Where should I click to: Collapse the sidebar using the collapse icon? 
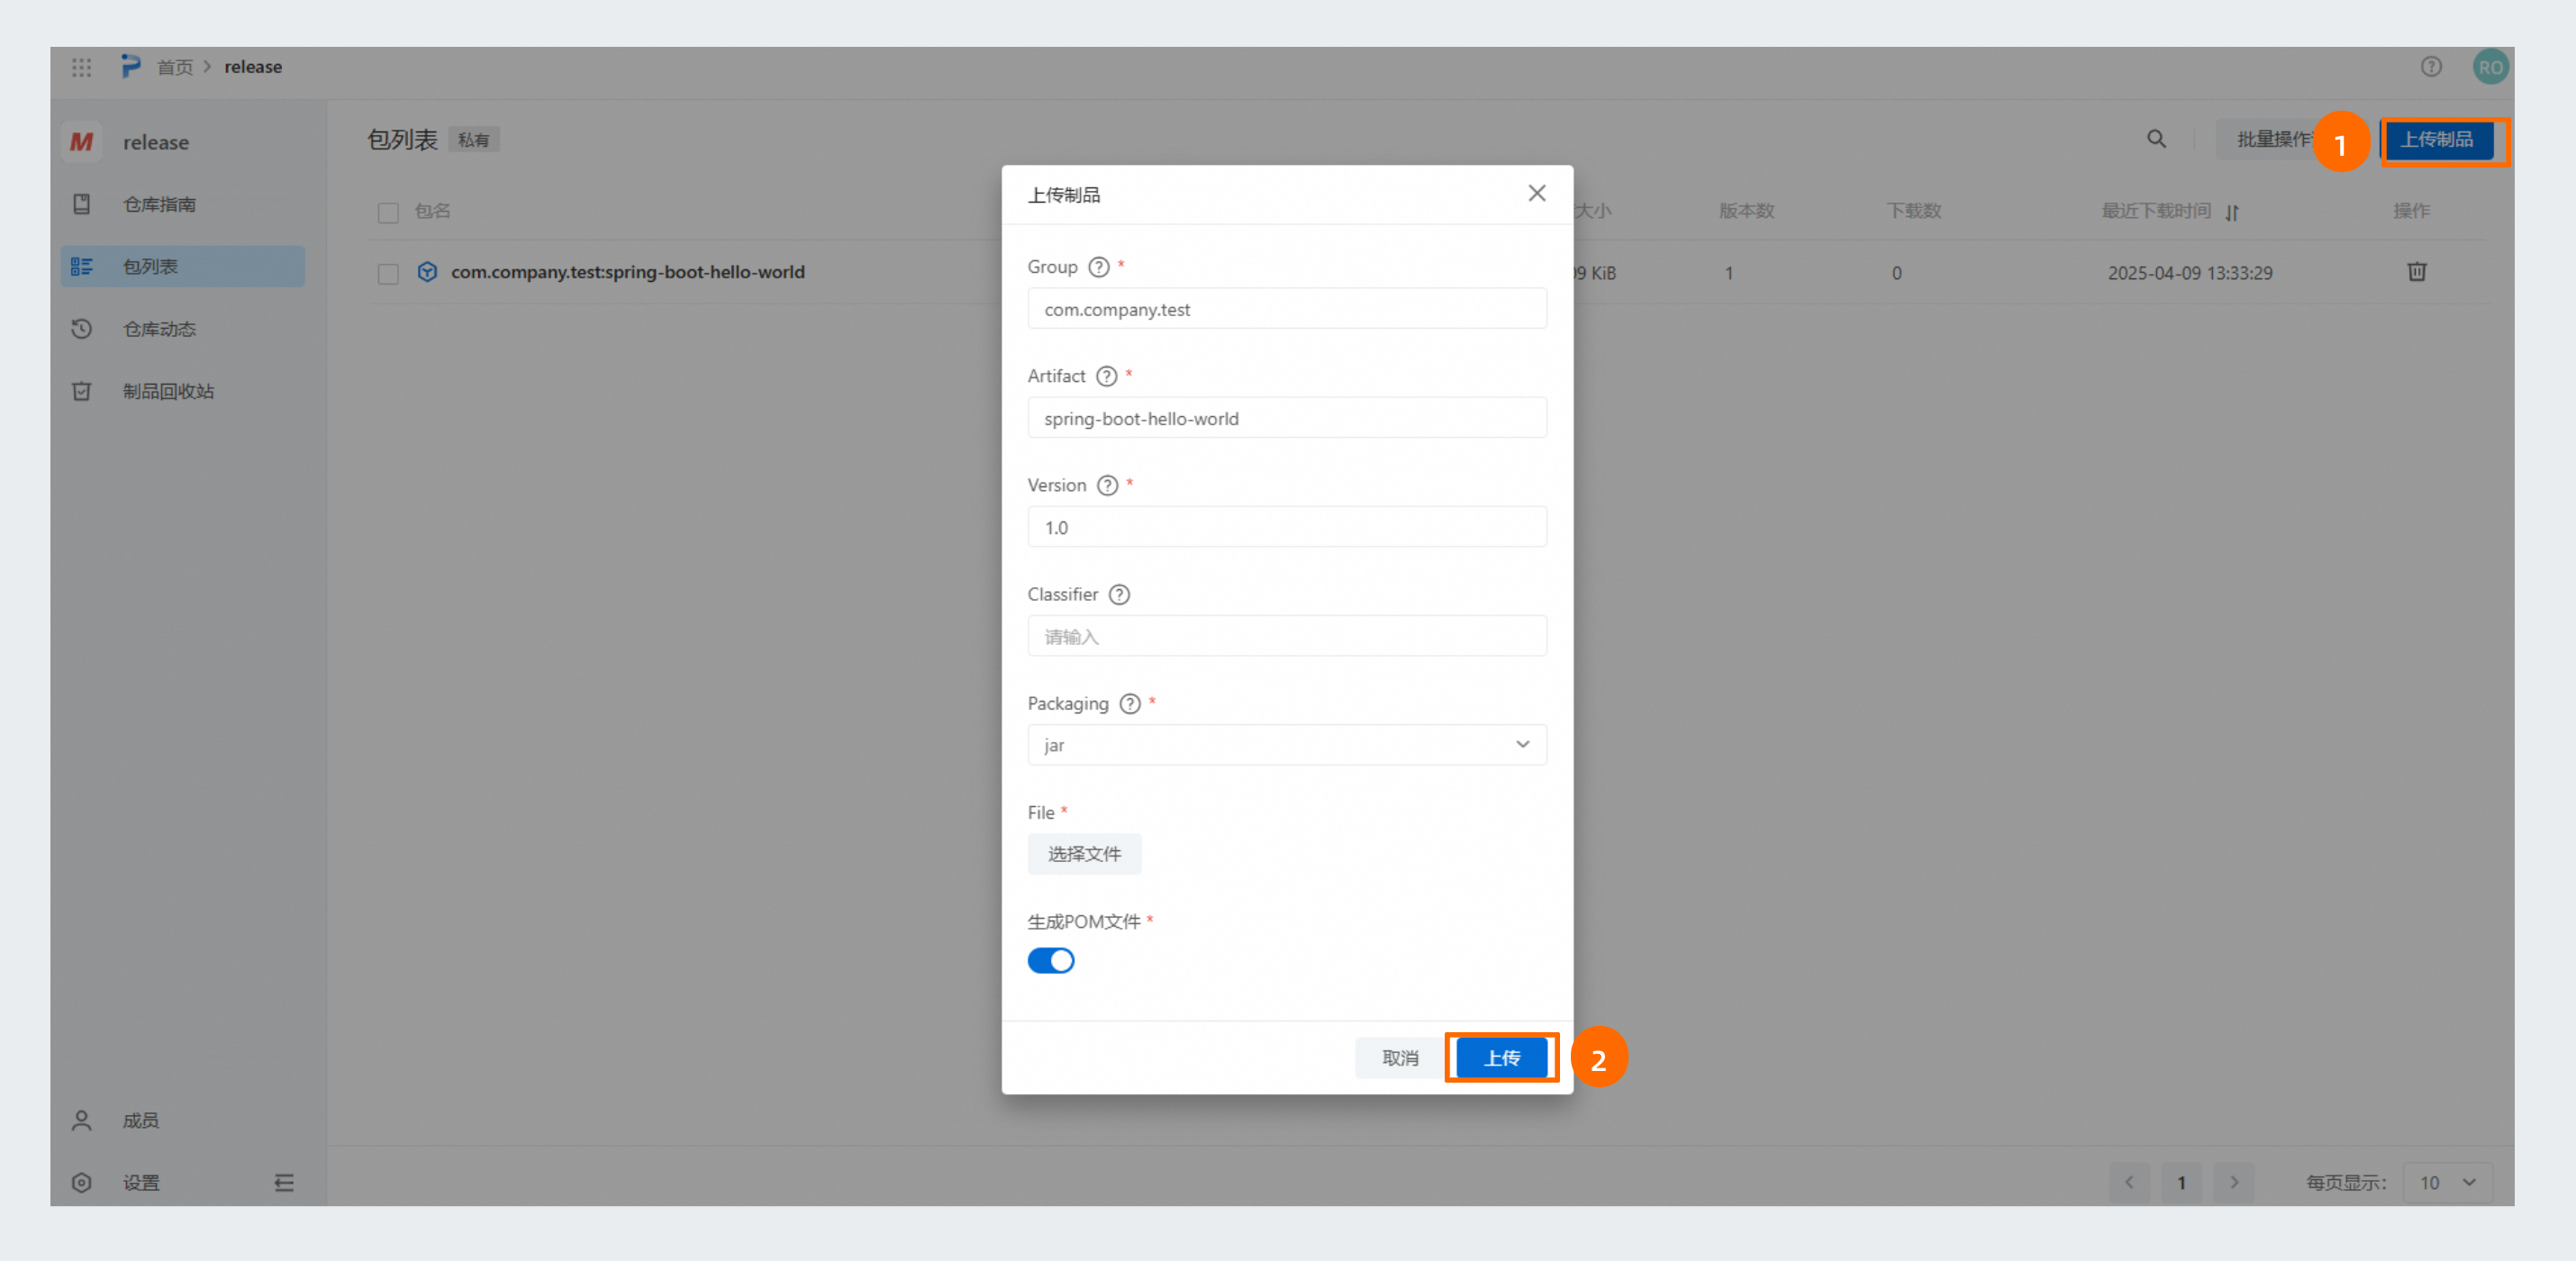point(284,1182)
